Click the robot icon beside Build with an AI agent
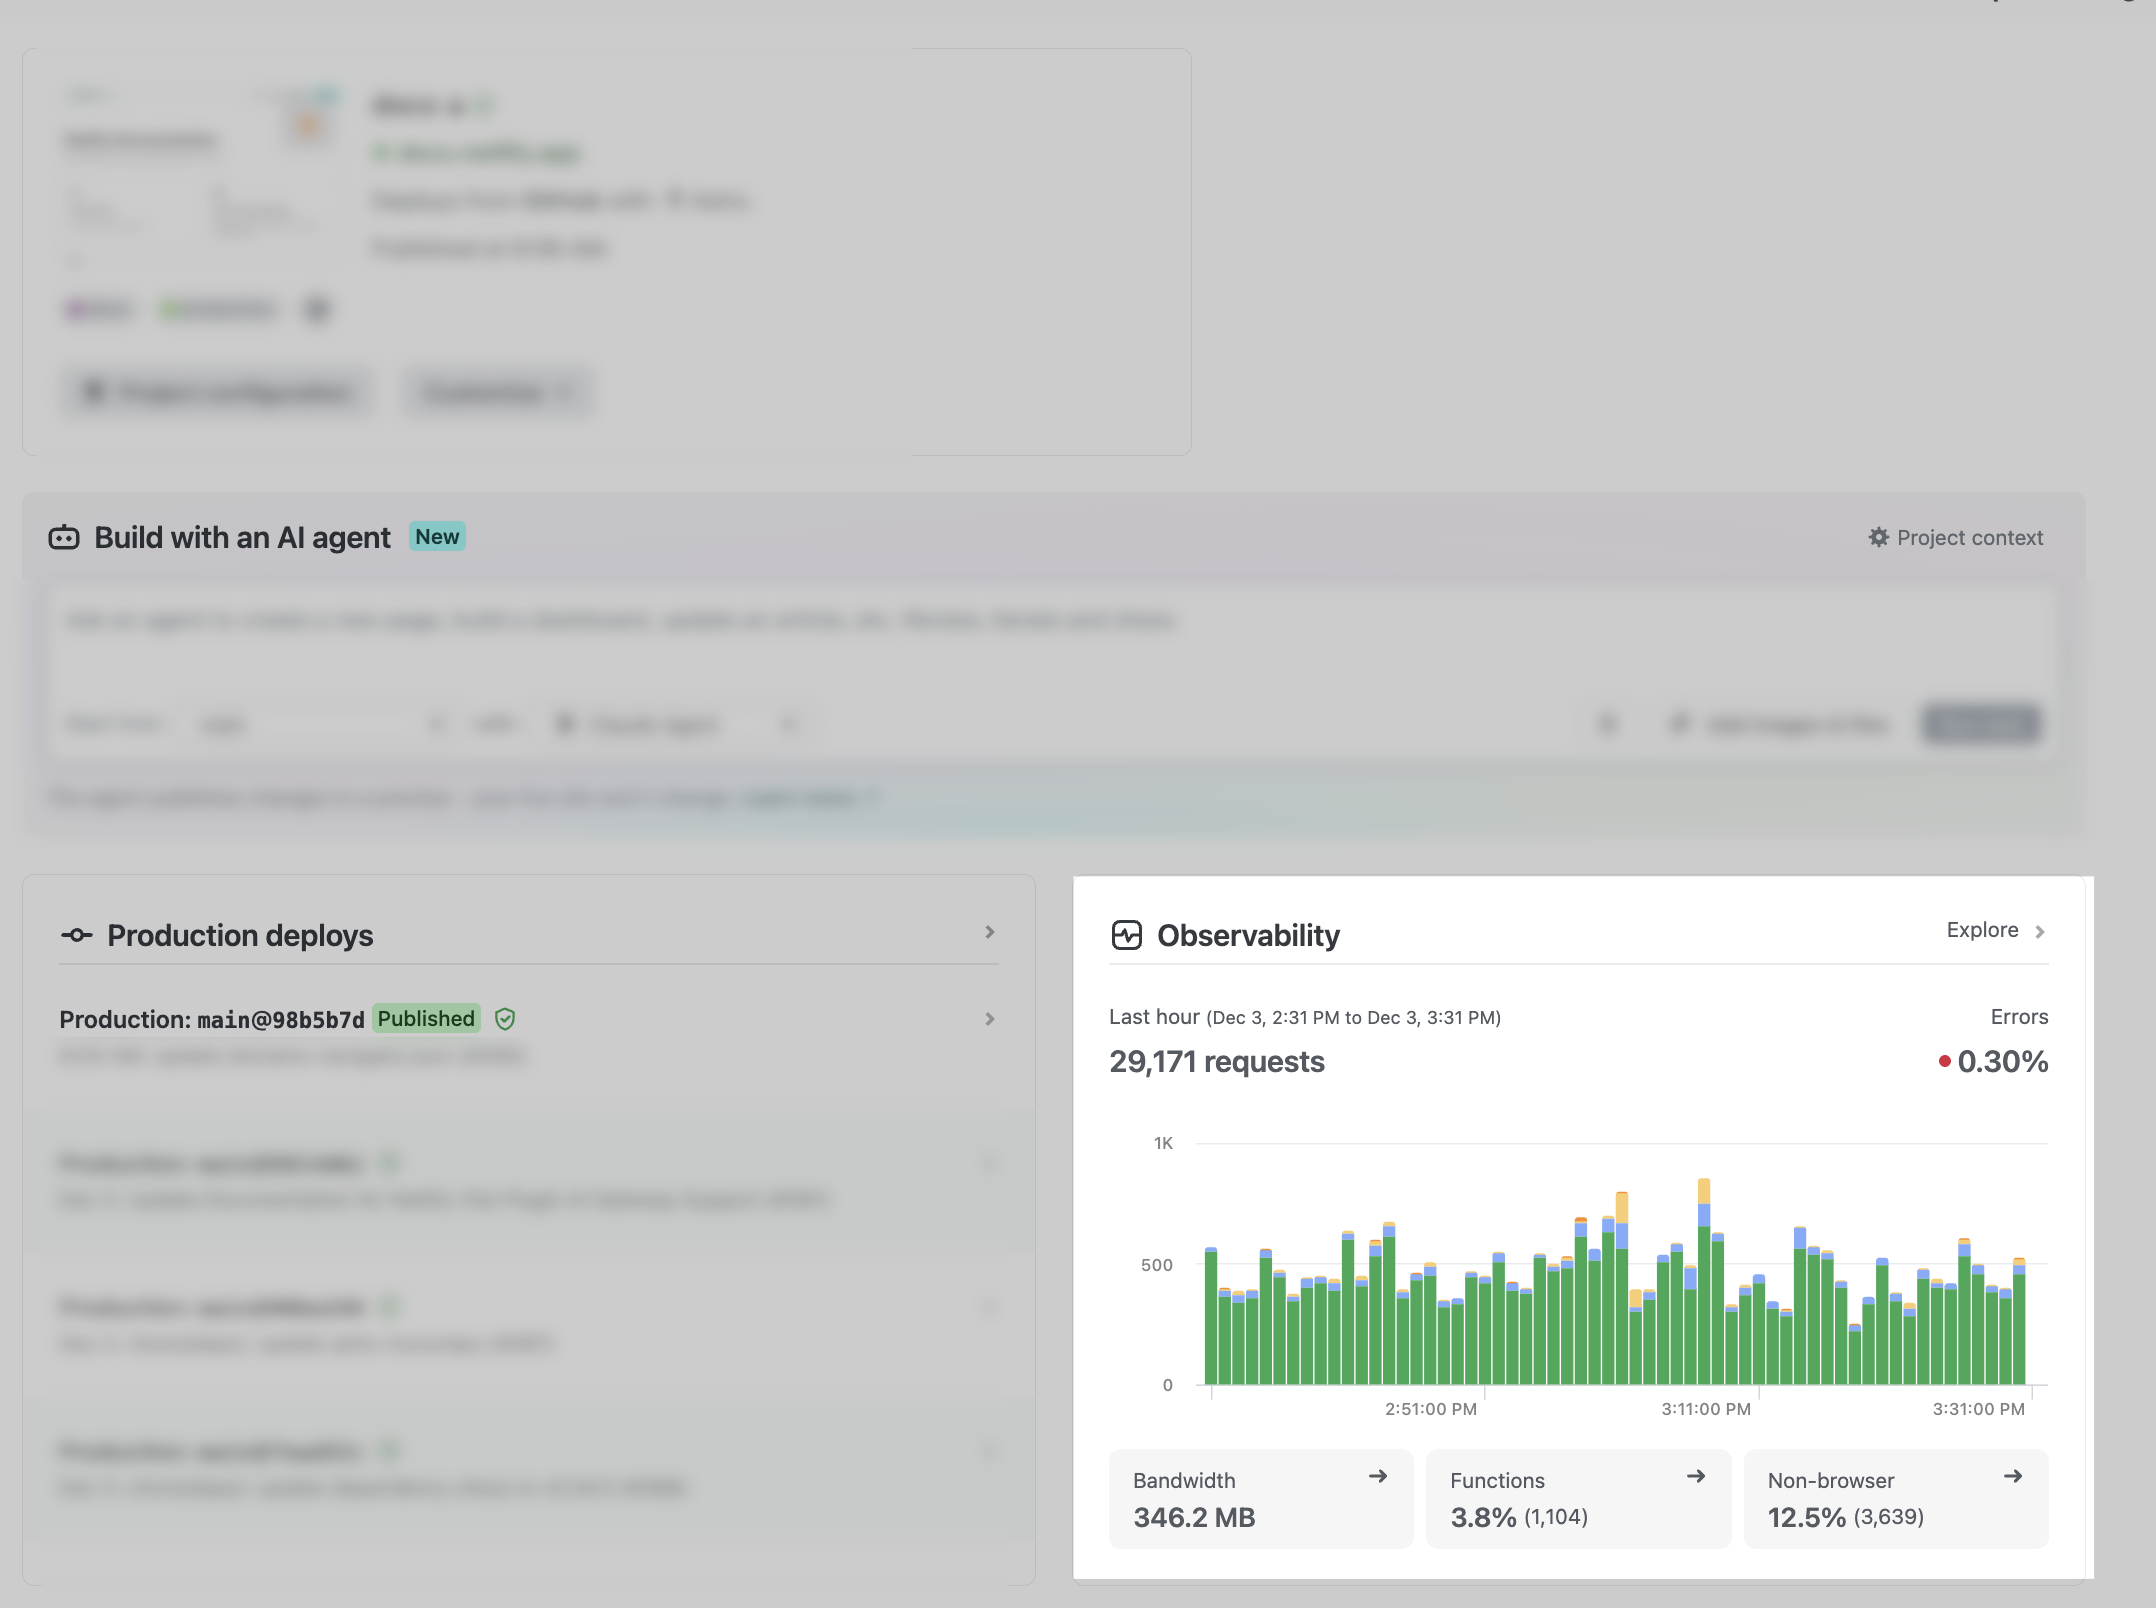 pyautogui.click(x=63, y=537)
